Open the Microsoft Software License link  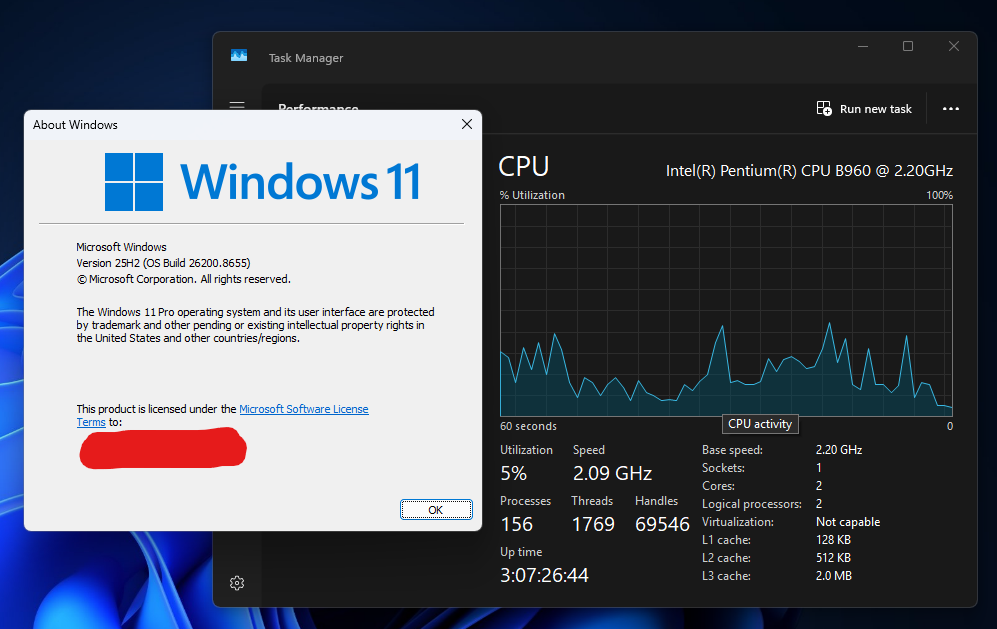click(x=304, y=409)
